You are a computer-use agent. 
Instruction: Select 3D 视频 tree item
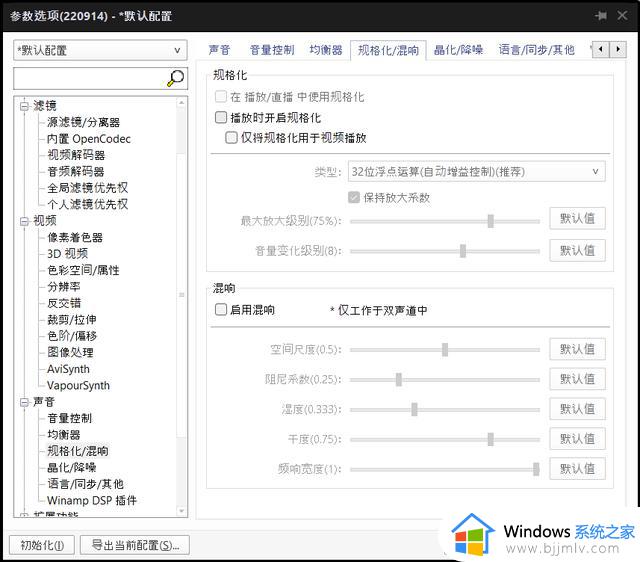(67, 254)
